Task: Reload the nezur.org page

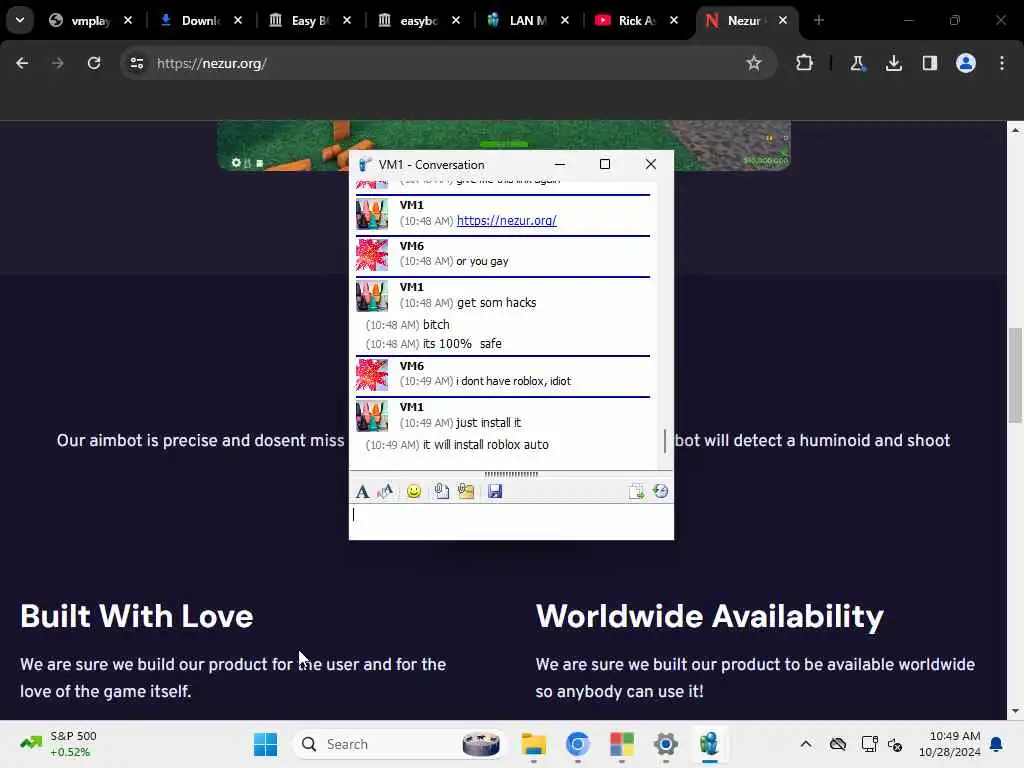Action: tap(94, 63)
